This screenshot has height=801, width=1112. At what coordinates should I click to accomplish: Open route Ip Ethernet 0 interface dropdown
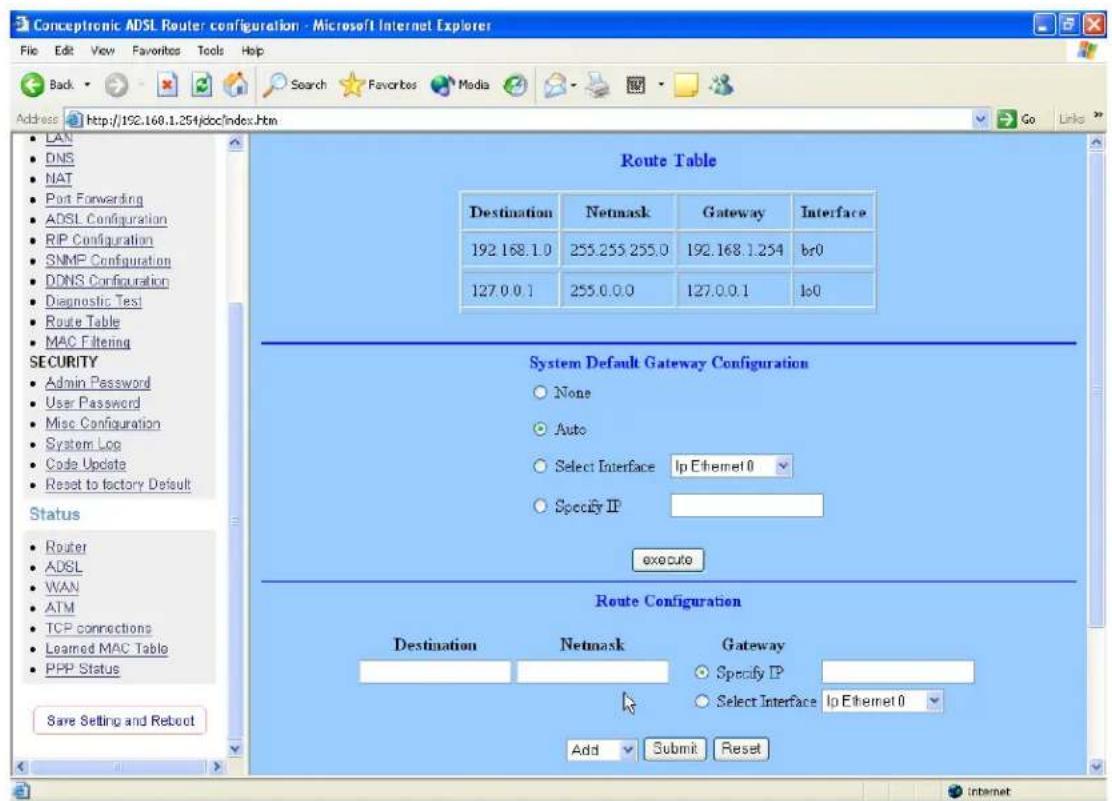[x=883, y=701]
